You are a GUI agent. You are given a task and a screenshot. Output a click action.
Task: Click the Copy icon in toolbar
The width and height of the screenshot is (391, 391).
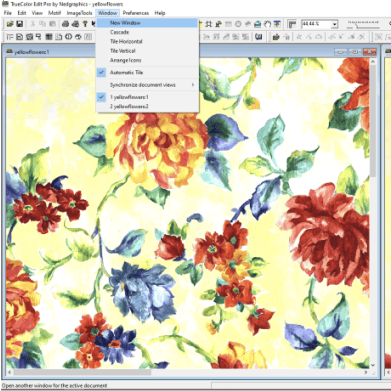tap(42, 24)
